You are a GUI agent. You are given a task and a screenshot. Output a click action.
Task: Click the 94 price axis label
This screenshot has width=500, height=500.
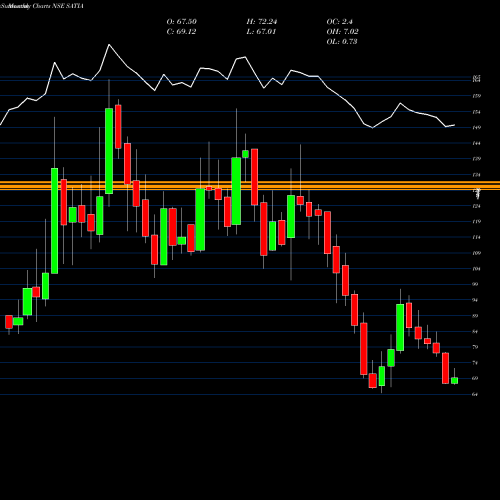[476, 300]
